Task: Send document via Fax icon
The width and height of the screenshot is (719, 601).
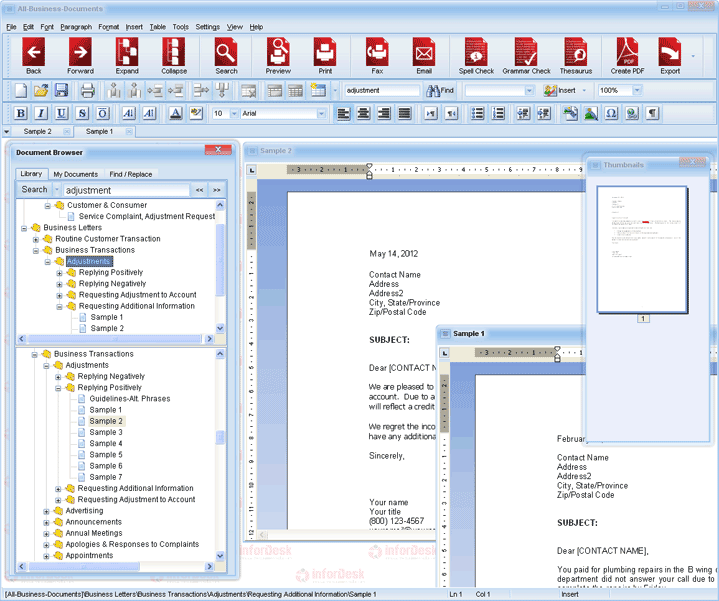Action: (377, 53)
